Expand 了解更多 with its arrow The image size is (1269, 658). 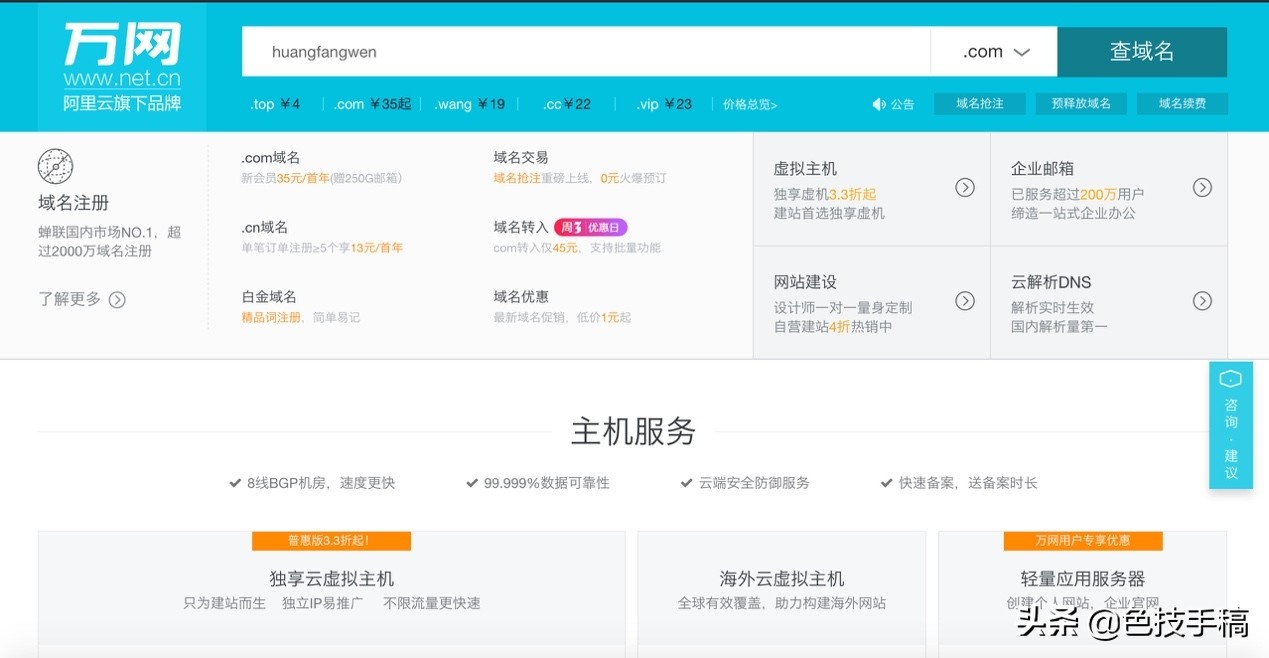point(117,299)
